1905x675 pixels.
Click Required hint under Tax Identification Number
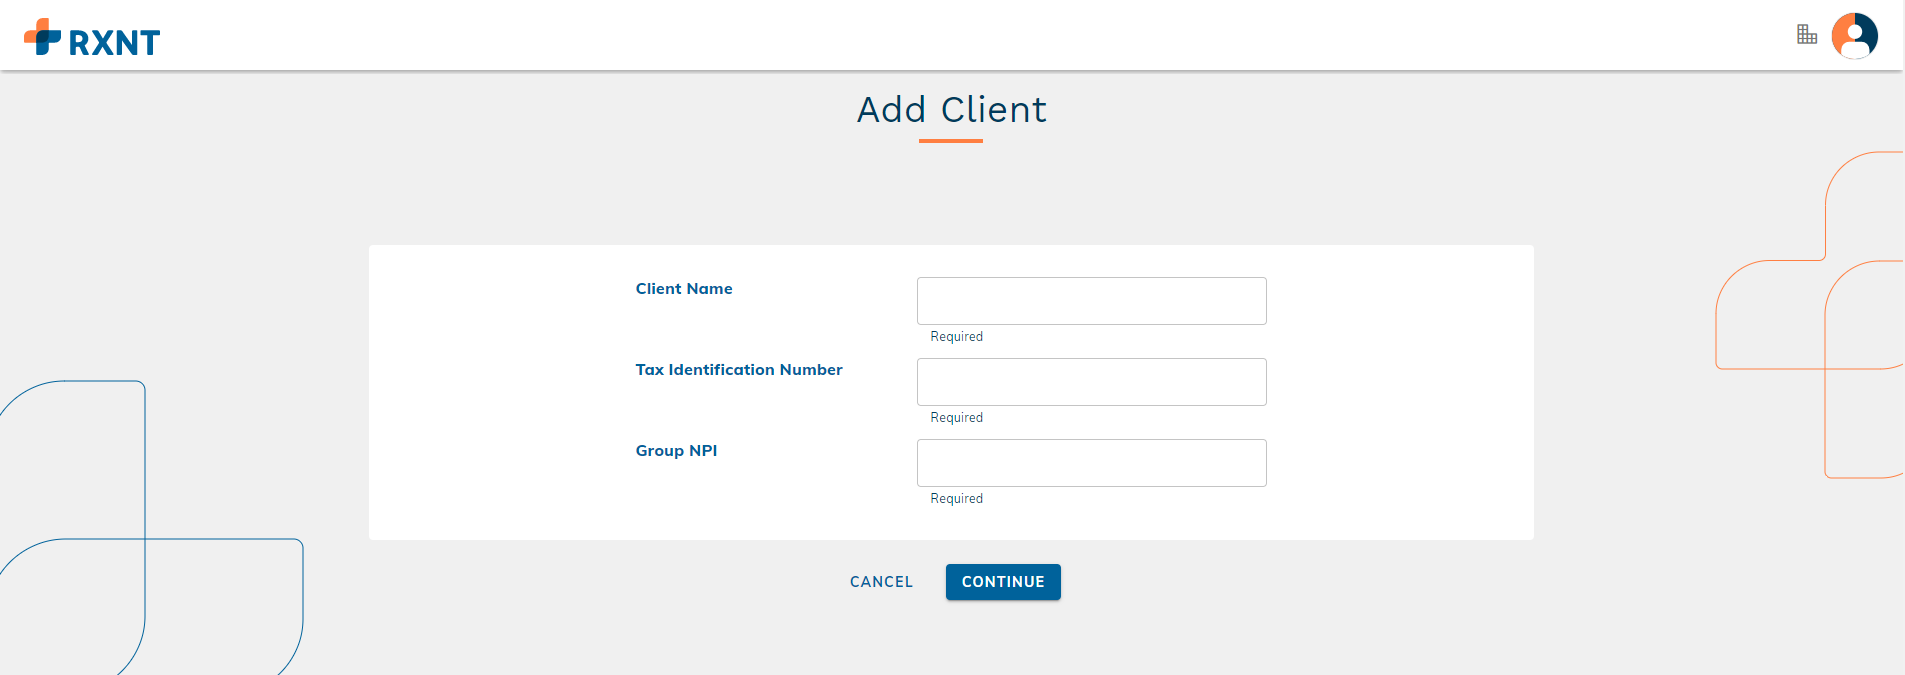957,418
